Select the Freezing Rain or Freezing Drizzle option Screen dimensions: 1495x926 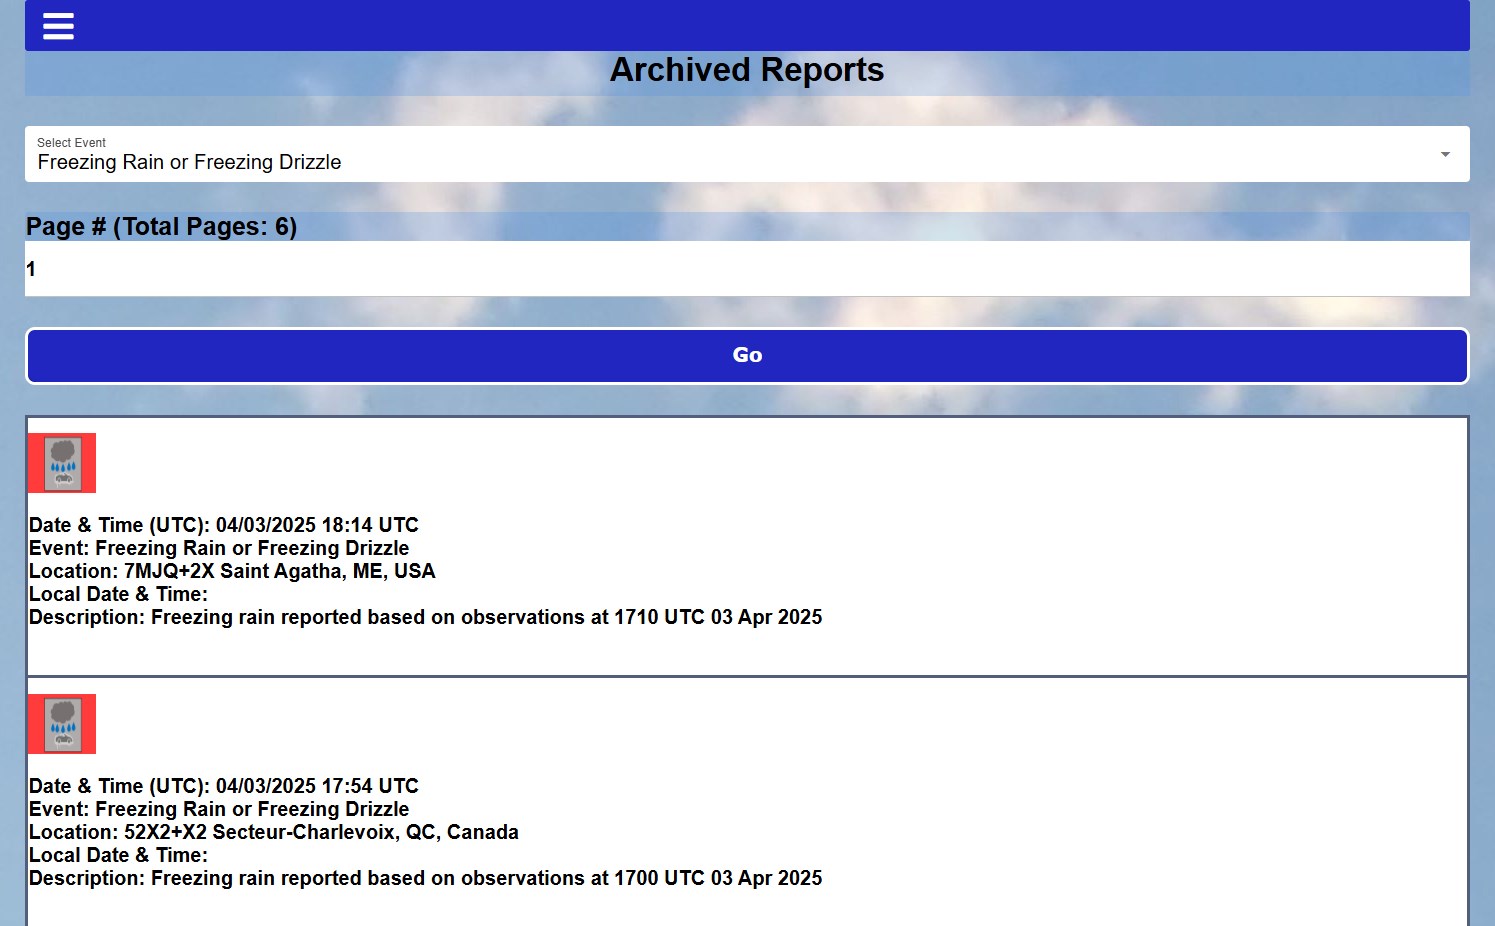pyautogui.click(x=189, y=161)
